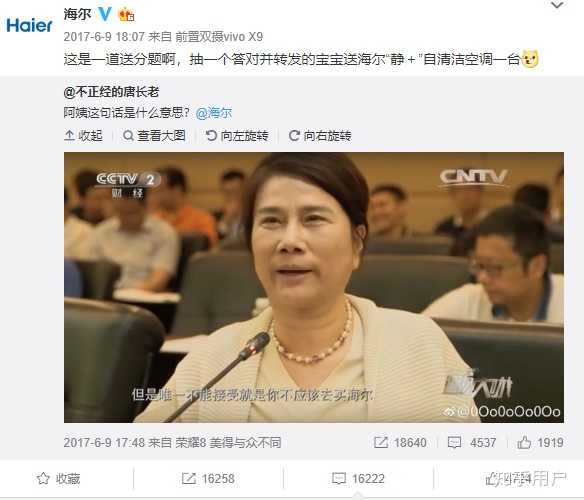Image resolution: width=584 pixels, height=500 pixels.
Task: Repost this Weibo showing 16258
Action: tap(208, 479)
